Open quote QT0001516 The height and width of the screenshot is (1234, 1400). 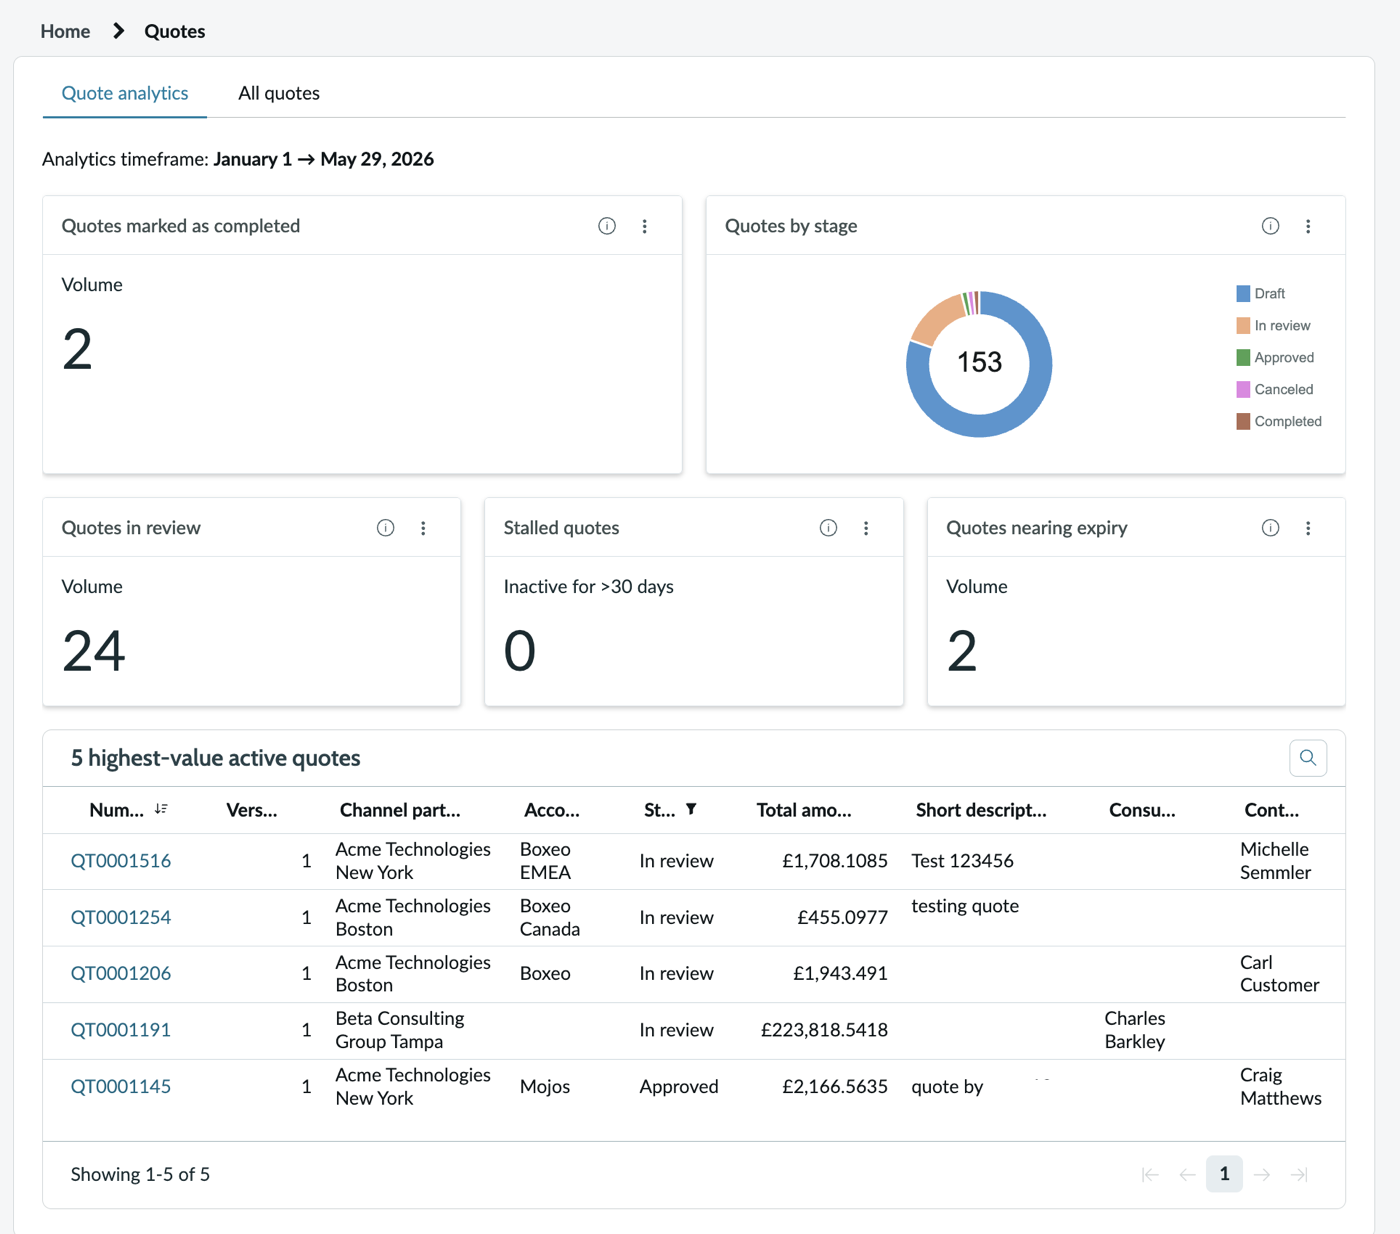(x=121, y=861)
